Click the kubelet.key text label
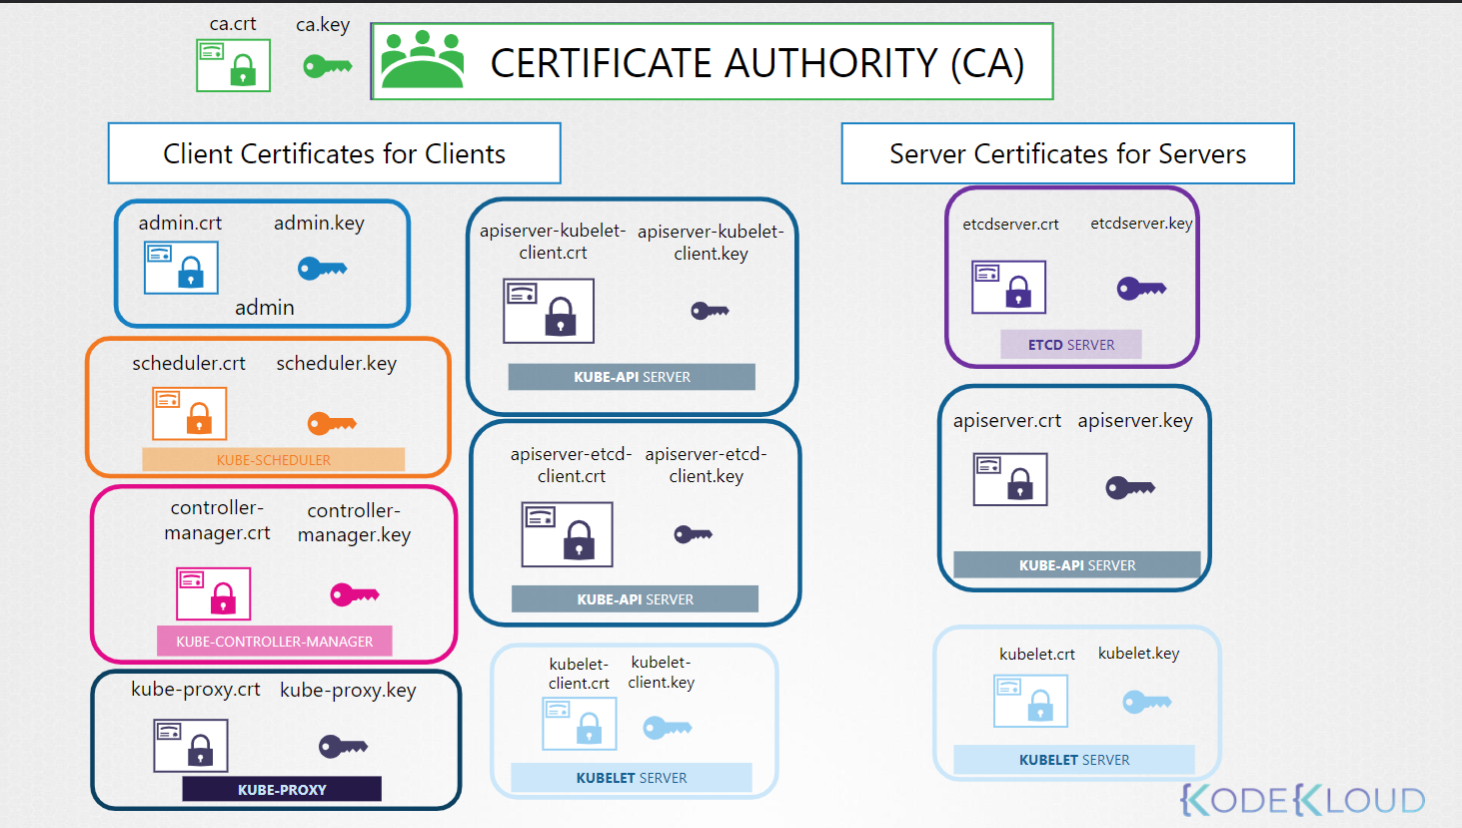The image size is (1462, 828). click(1139, 654)
